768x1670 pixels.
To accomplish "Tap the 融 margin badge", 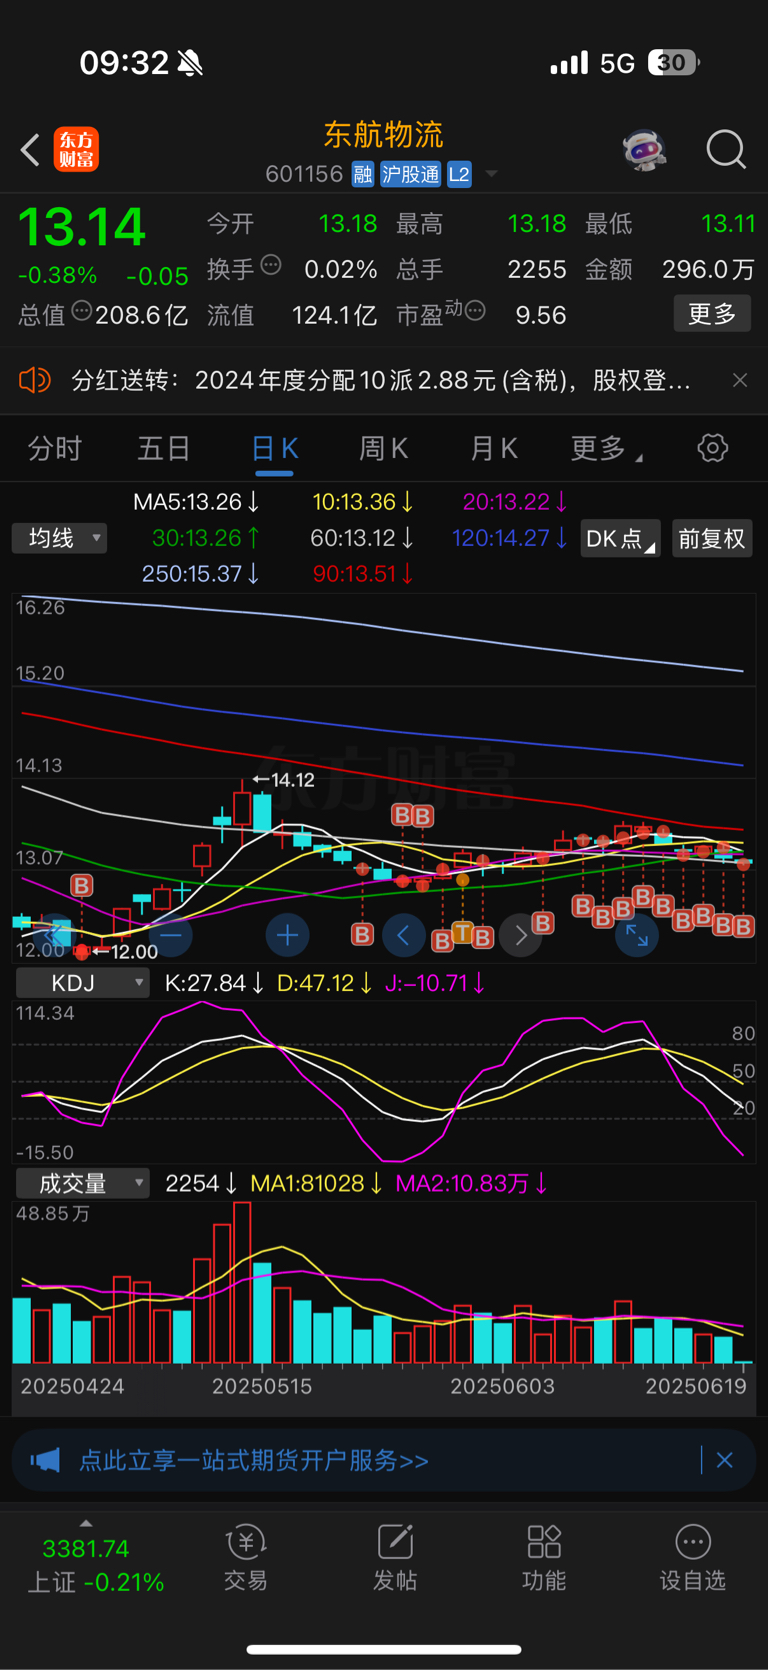I will pos(362,174).
